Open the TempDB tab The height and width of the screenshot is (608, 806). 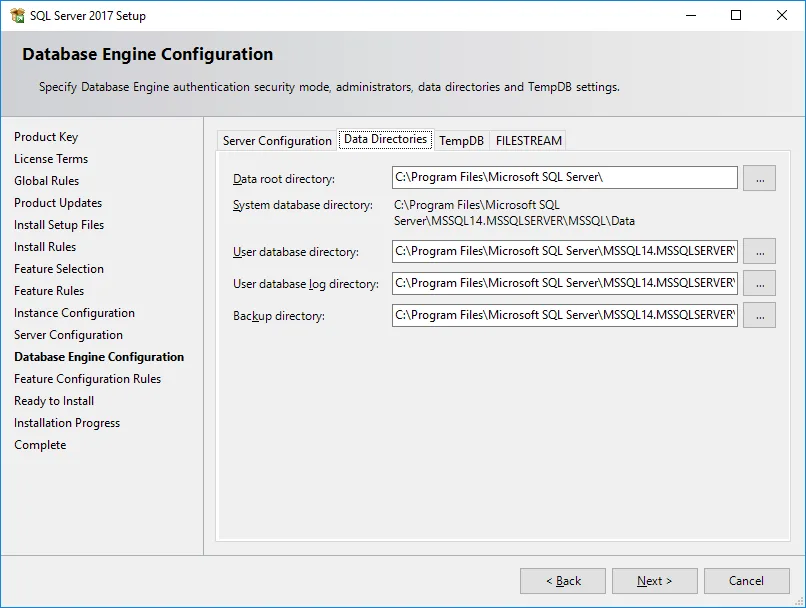coord(462,141)
